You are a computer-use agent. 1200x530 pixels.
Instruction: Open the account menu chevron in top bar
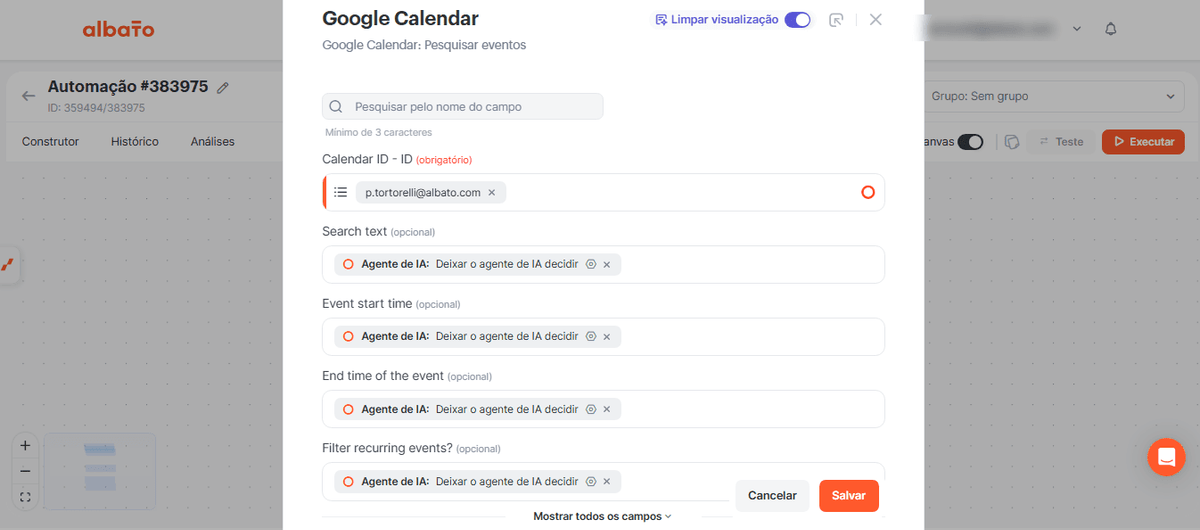click(x=1077, y=29)
